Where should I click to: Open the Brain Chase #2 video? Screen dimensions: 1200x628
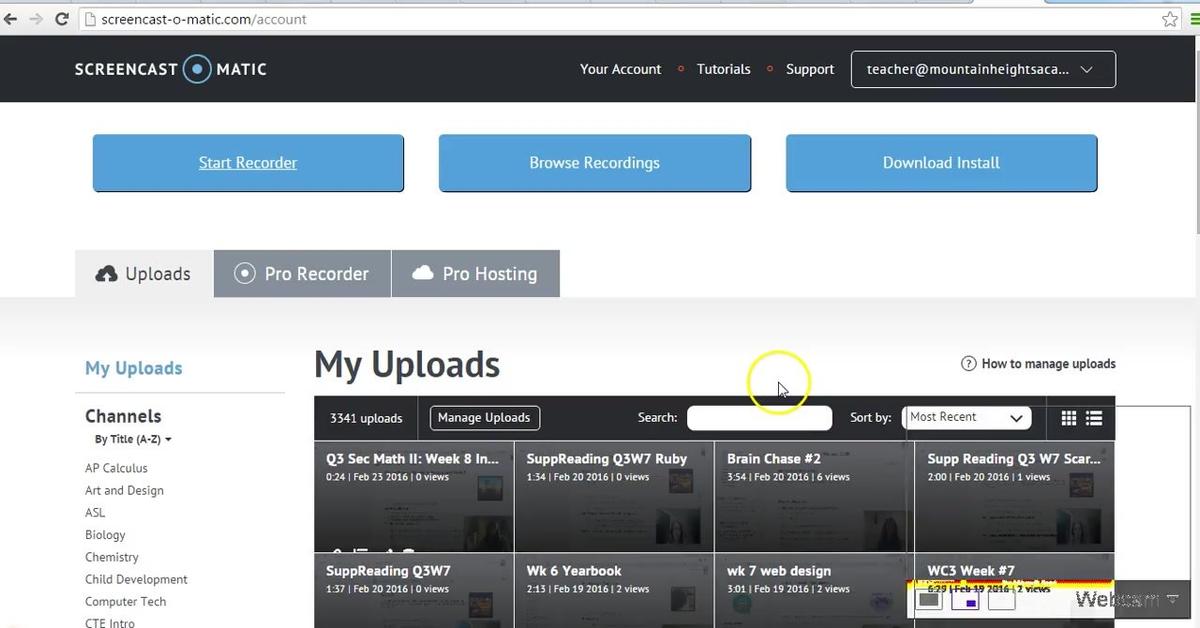pos(814,497)
